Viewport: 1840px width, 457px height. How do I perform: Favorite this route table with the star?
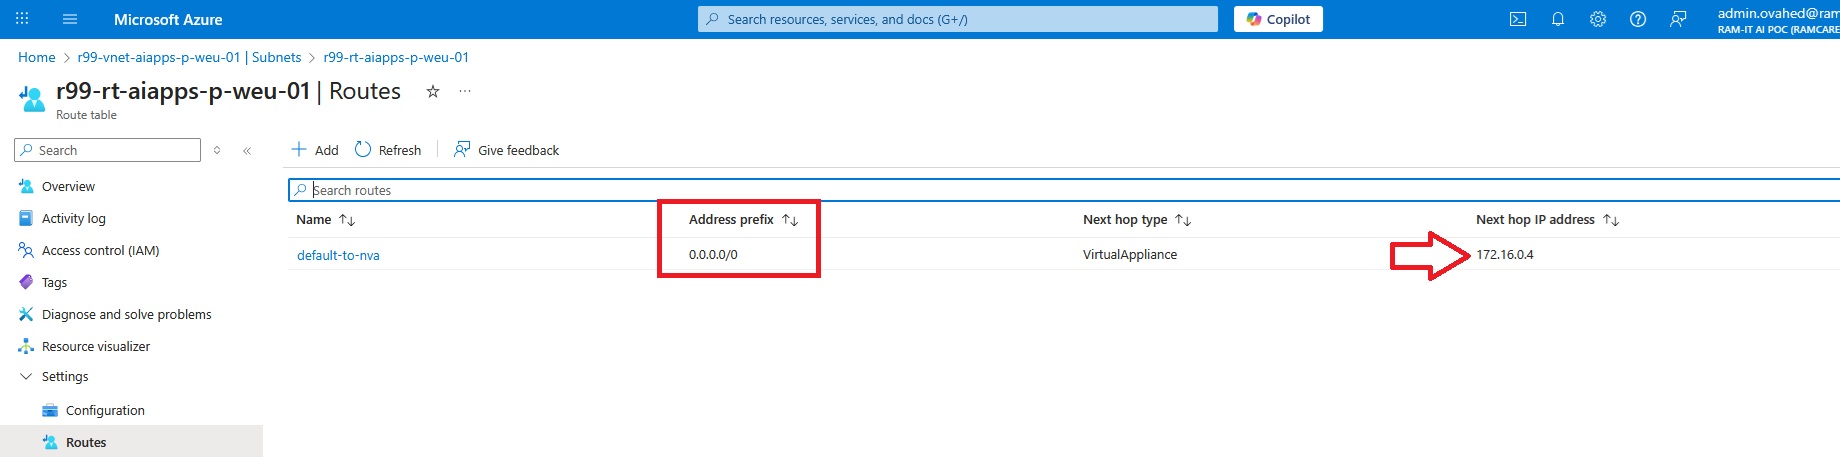click(x=433, y=91)
